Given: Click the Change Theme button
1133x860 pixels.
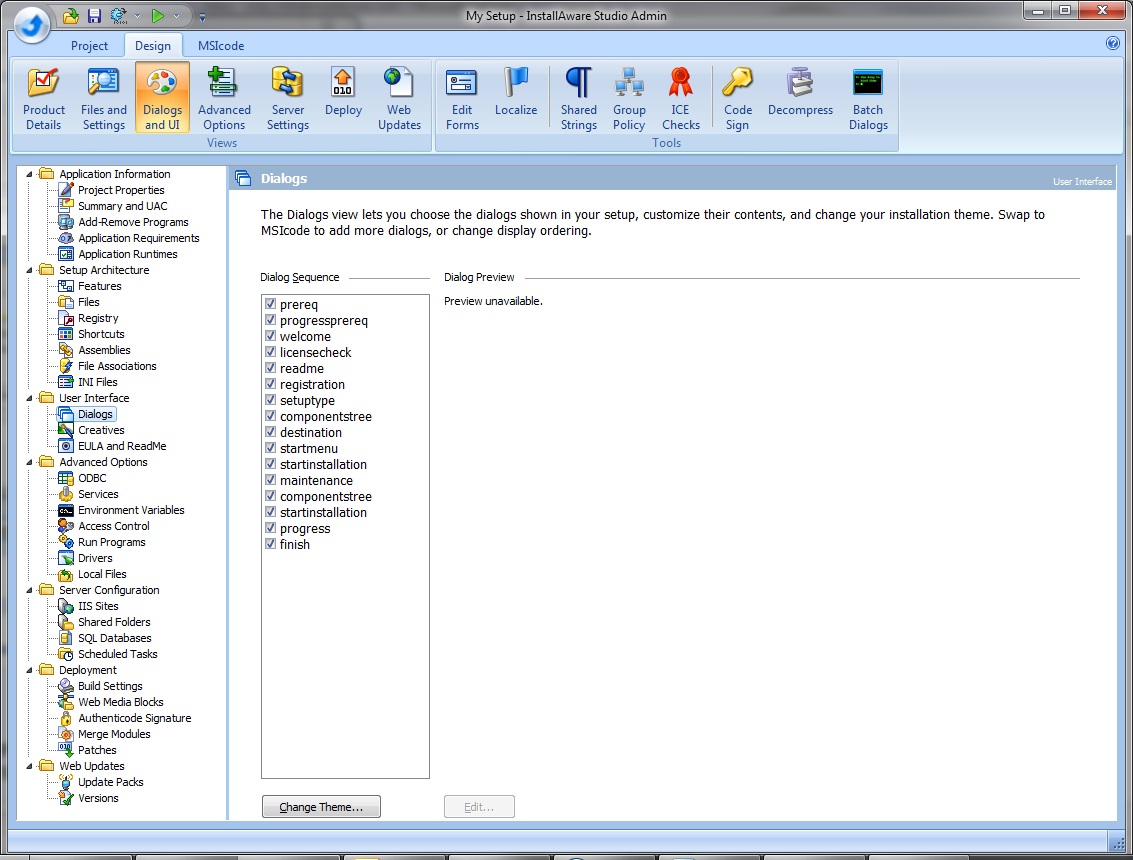Looking at the screenshot, I should pyautogui.click(x=321, y=807).
